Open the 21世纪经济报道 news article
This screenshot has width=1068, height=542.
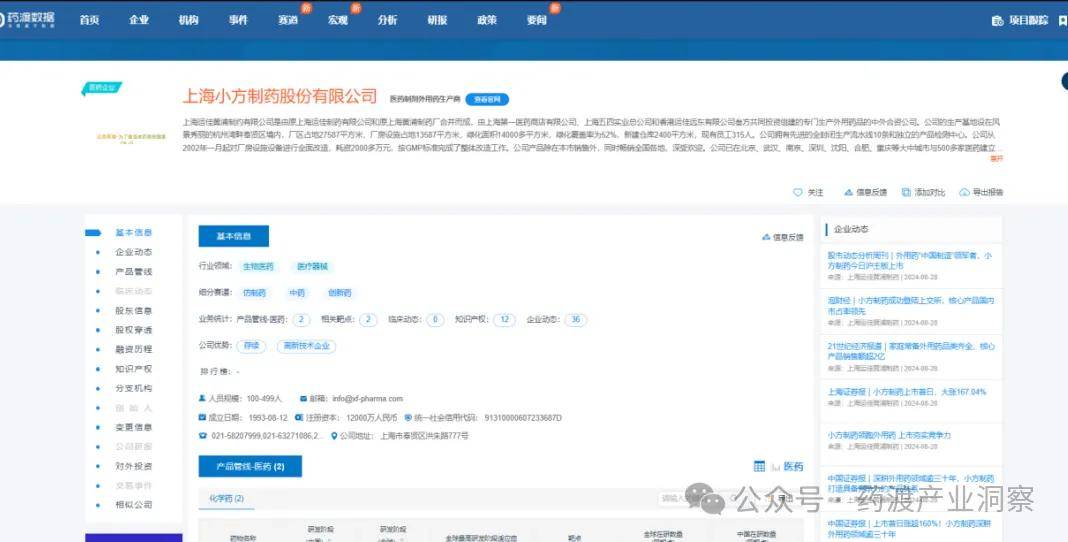point(911,351)
